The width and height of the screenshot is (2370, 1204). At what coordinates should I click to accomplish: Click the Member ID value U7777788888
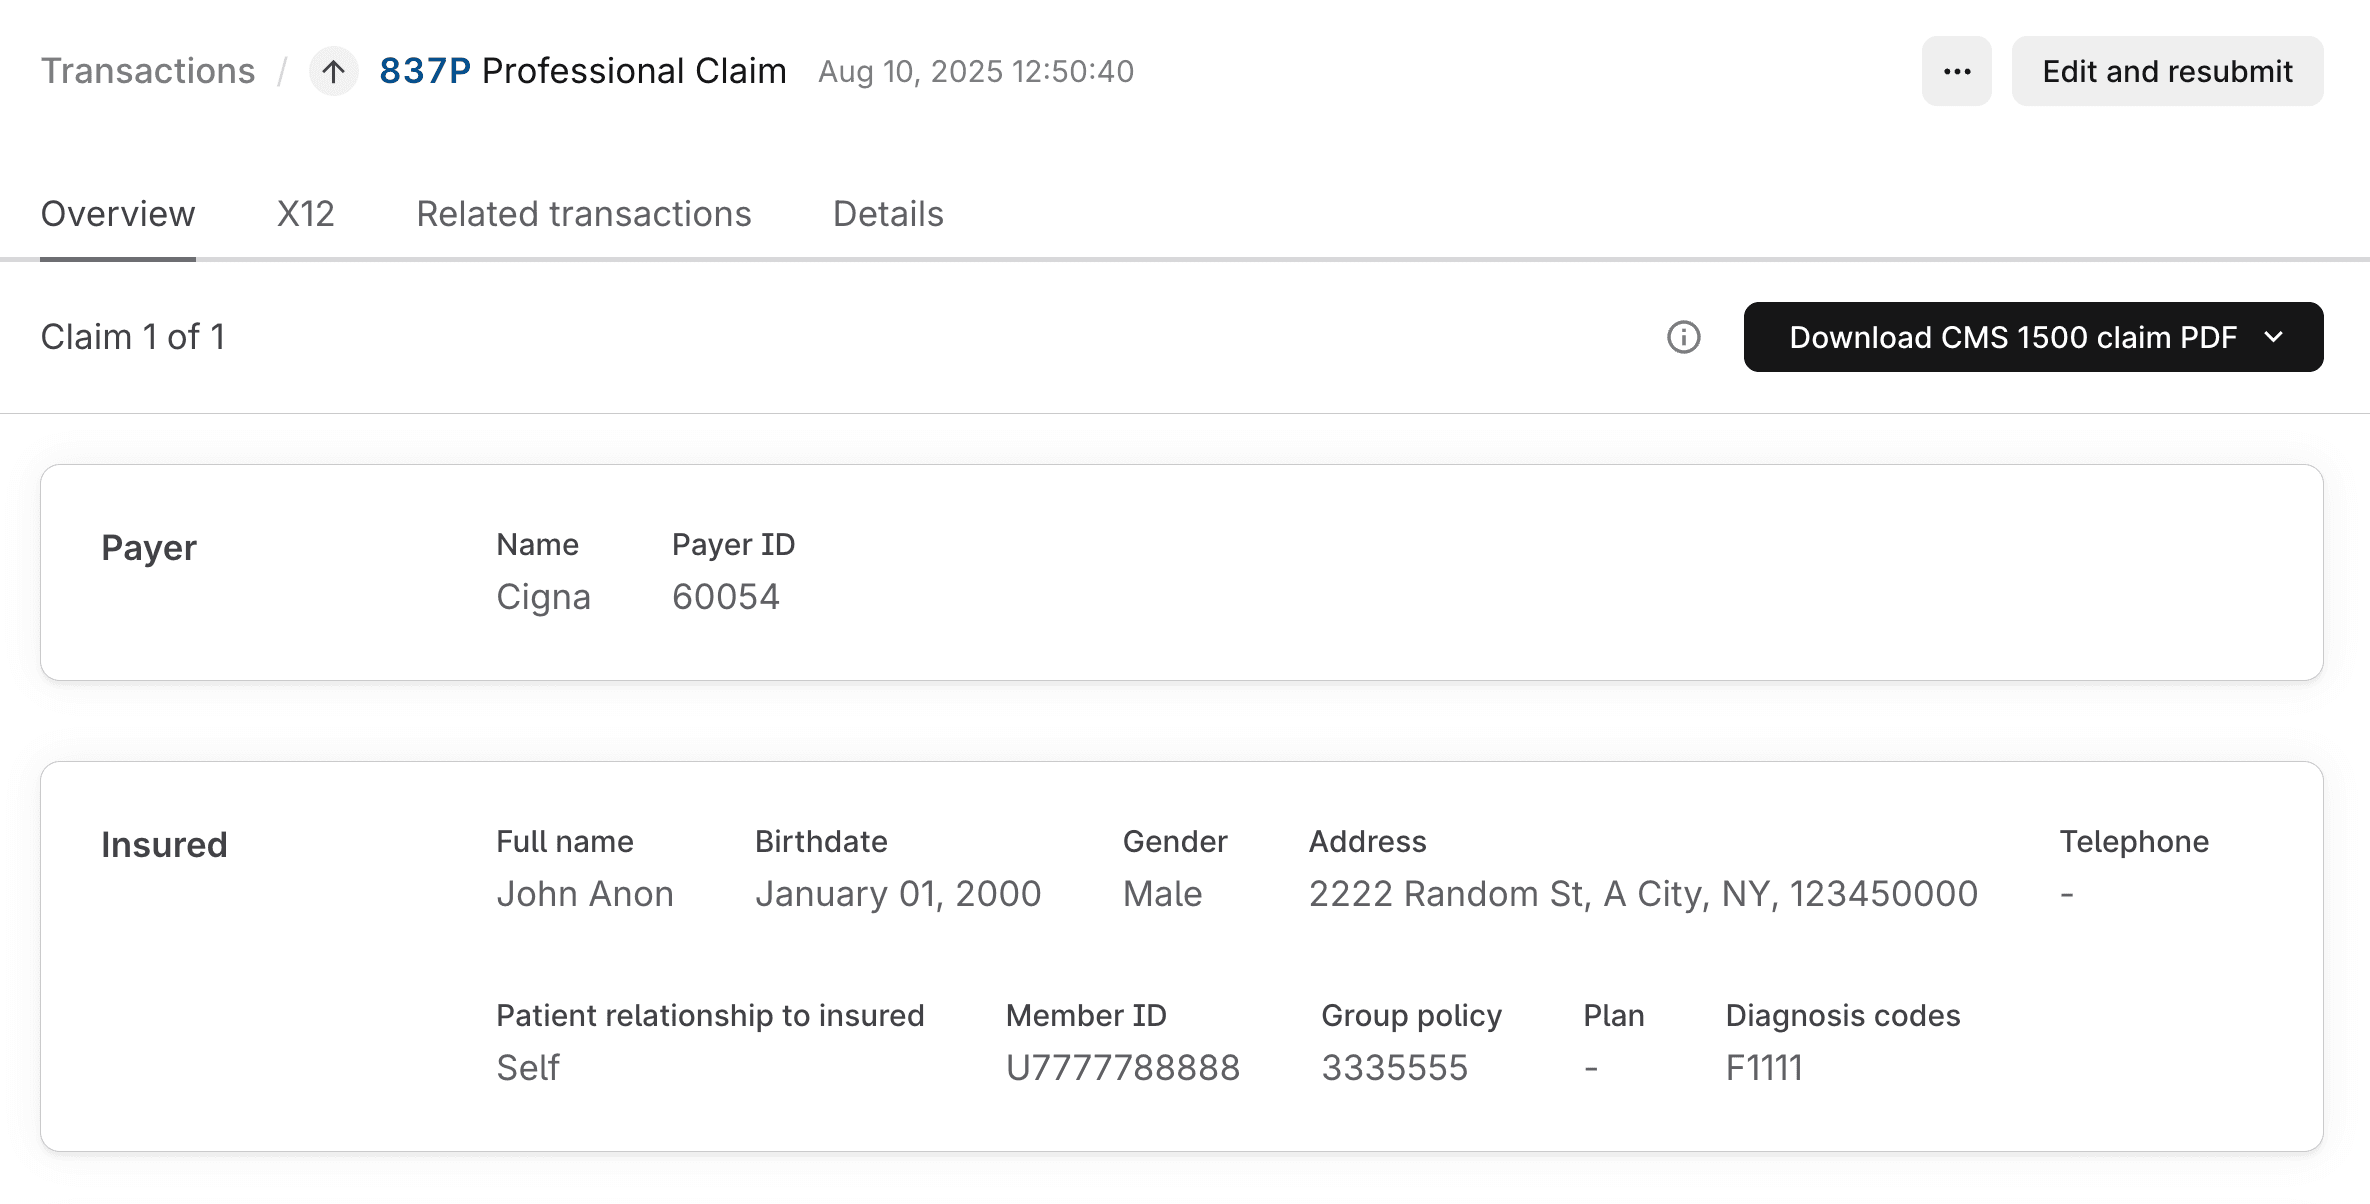coord(1122,1068)
